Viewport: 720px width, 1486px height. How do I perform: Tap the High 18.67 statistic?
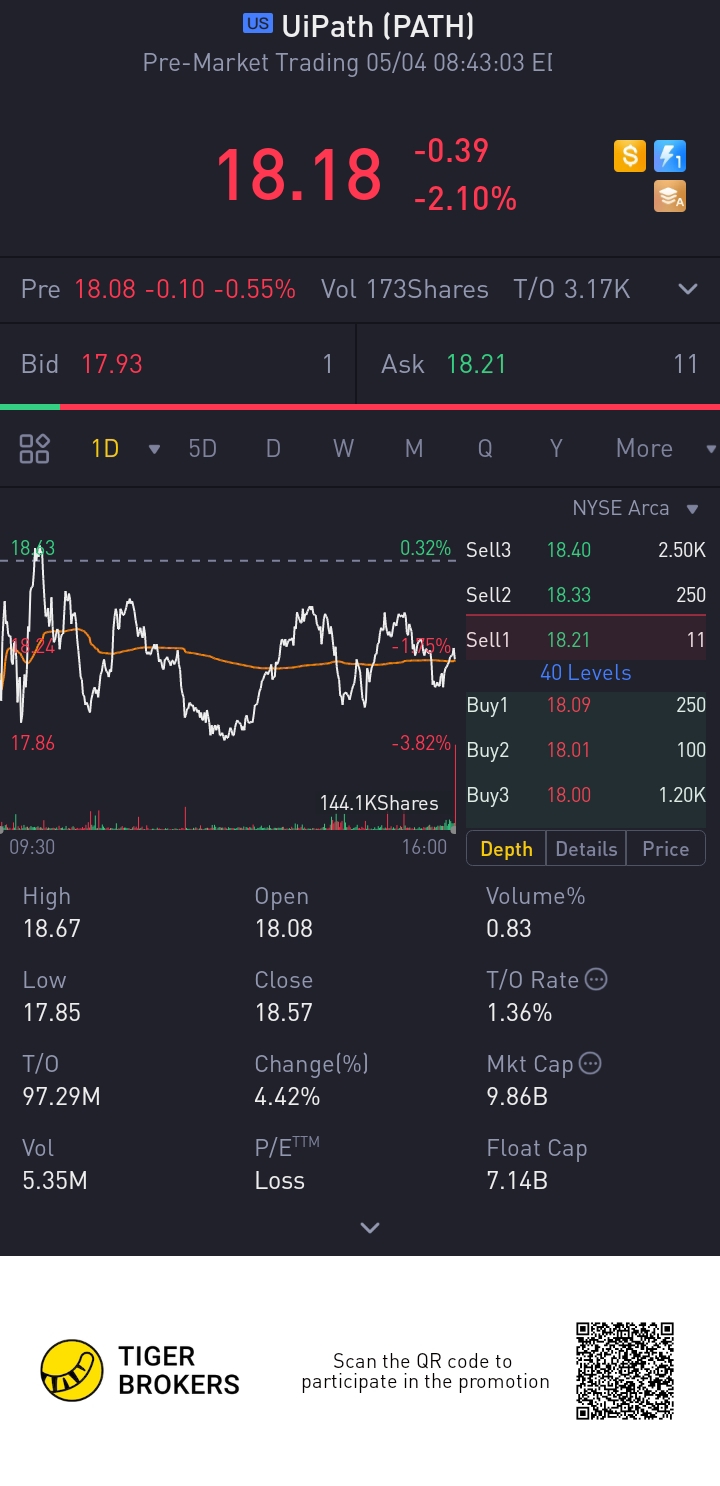(x=52, y=912)
